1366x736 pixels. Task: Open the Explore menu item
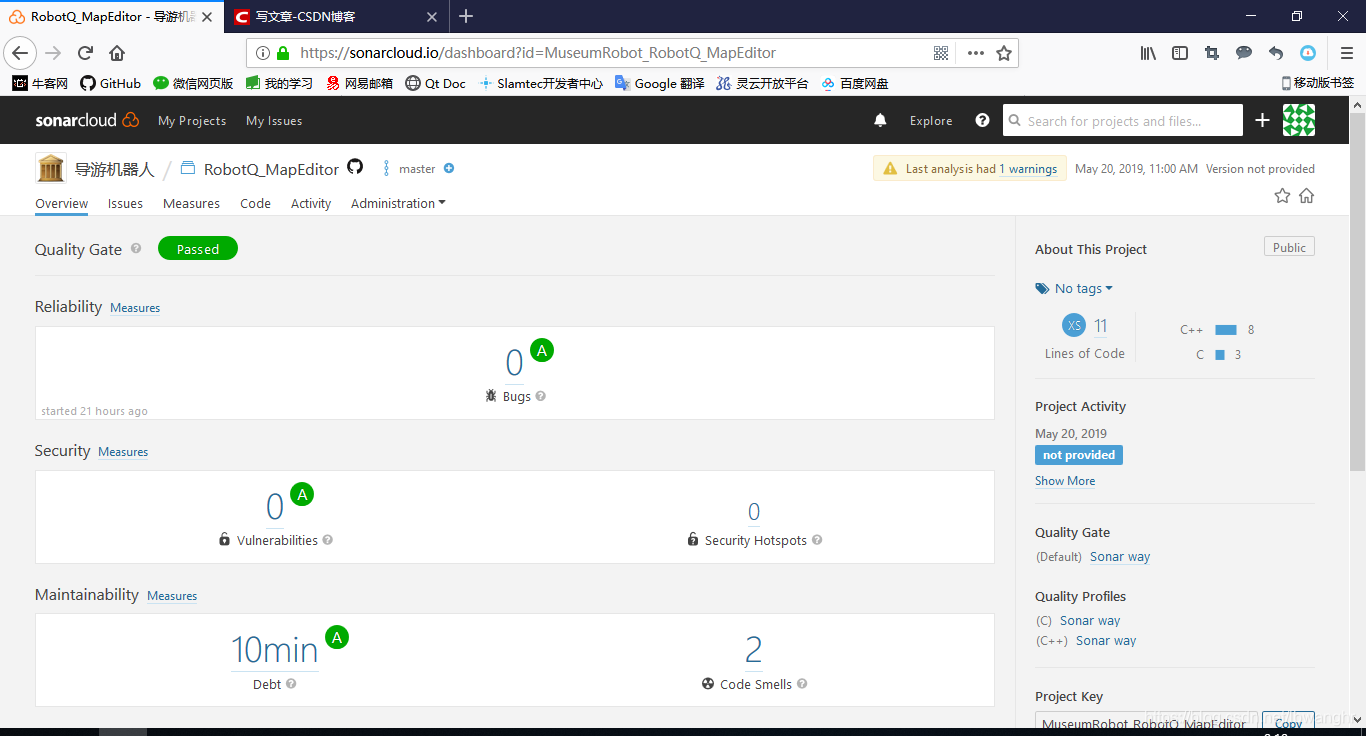pos(931,120)
